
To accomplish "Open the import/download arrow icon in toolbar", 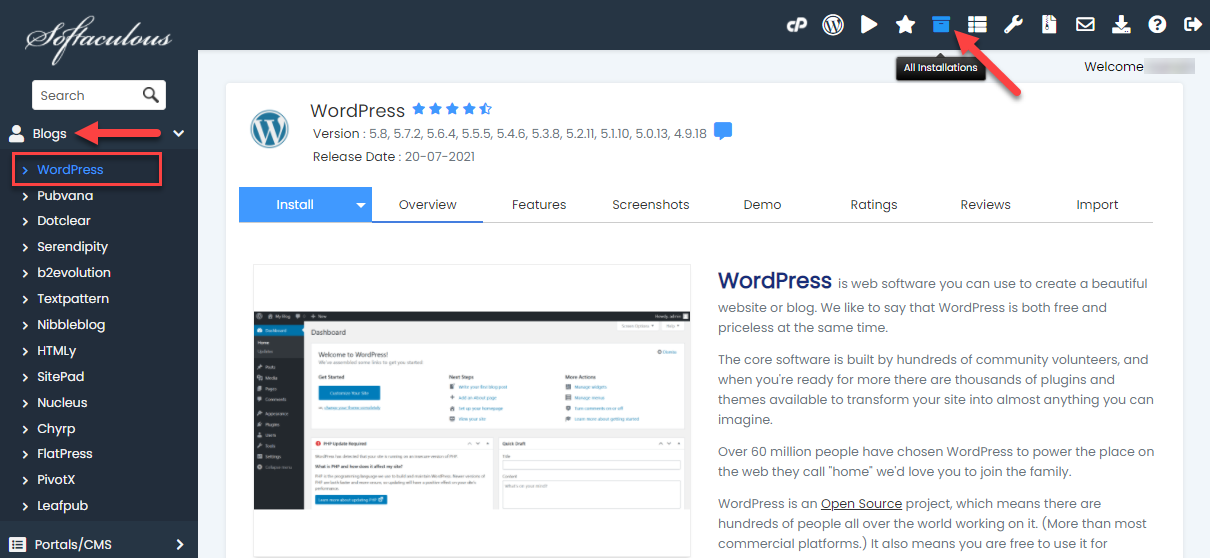I will pos(1121,25).
